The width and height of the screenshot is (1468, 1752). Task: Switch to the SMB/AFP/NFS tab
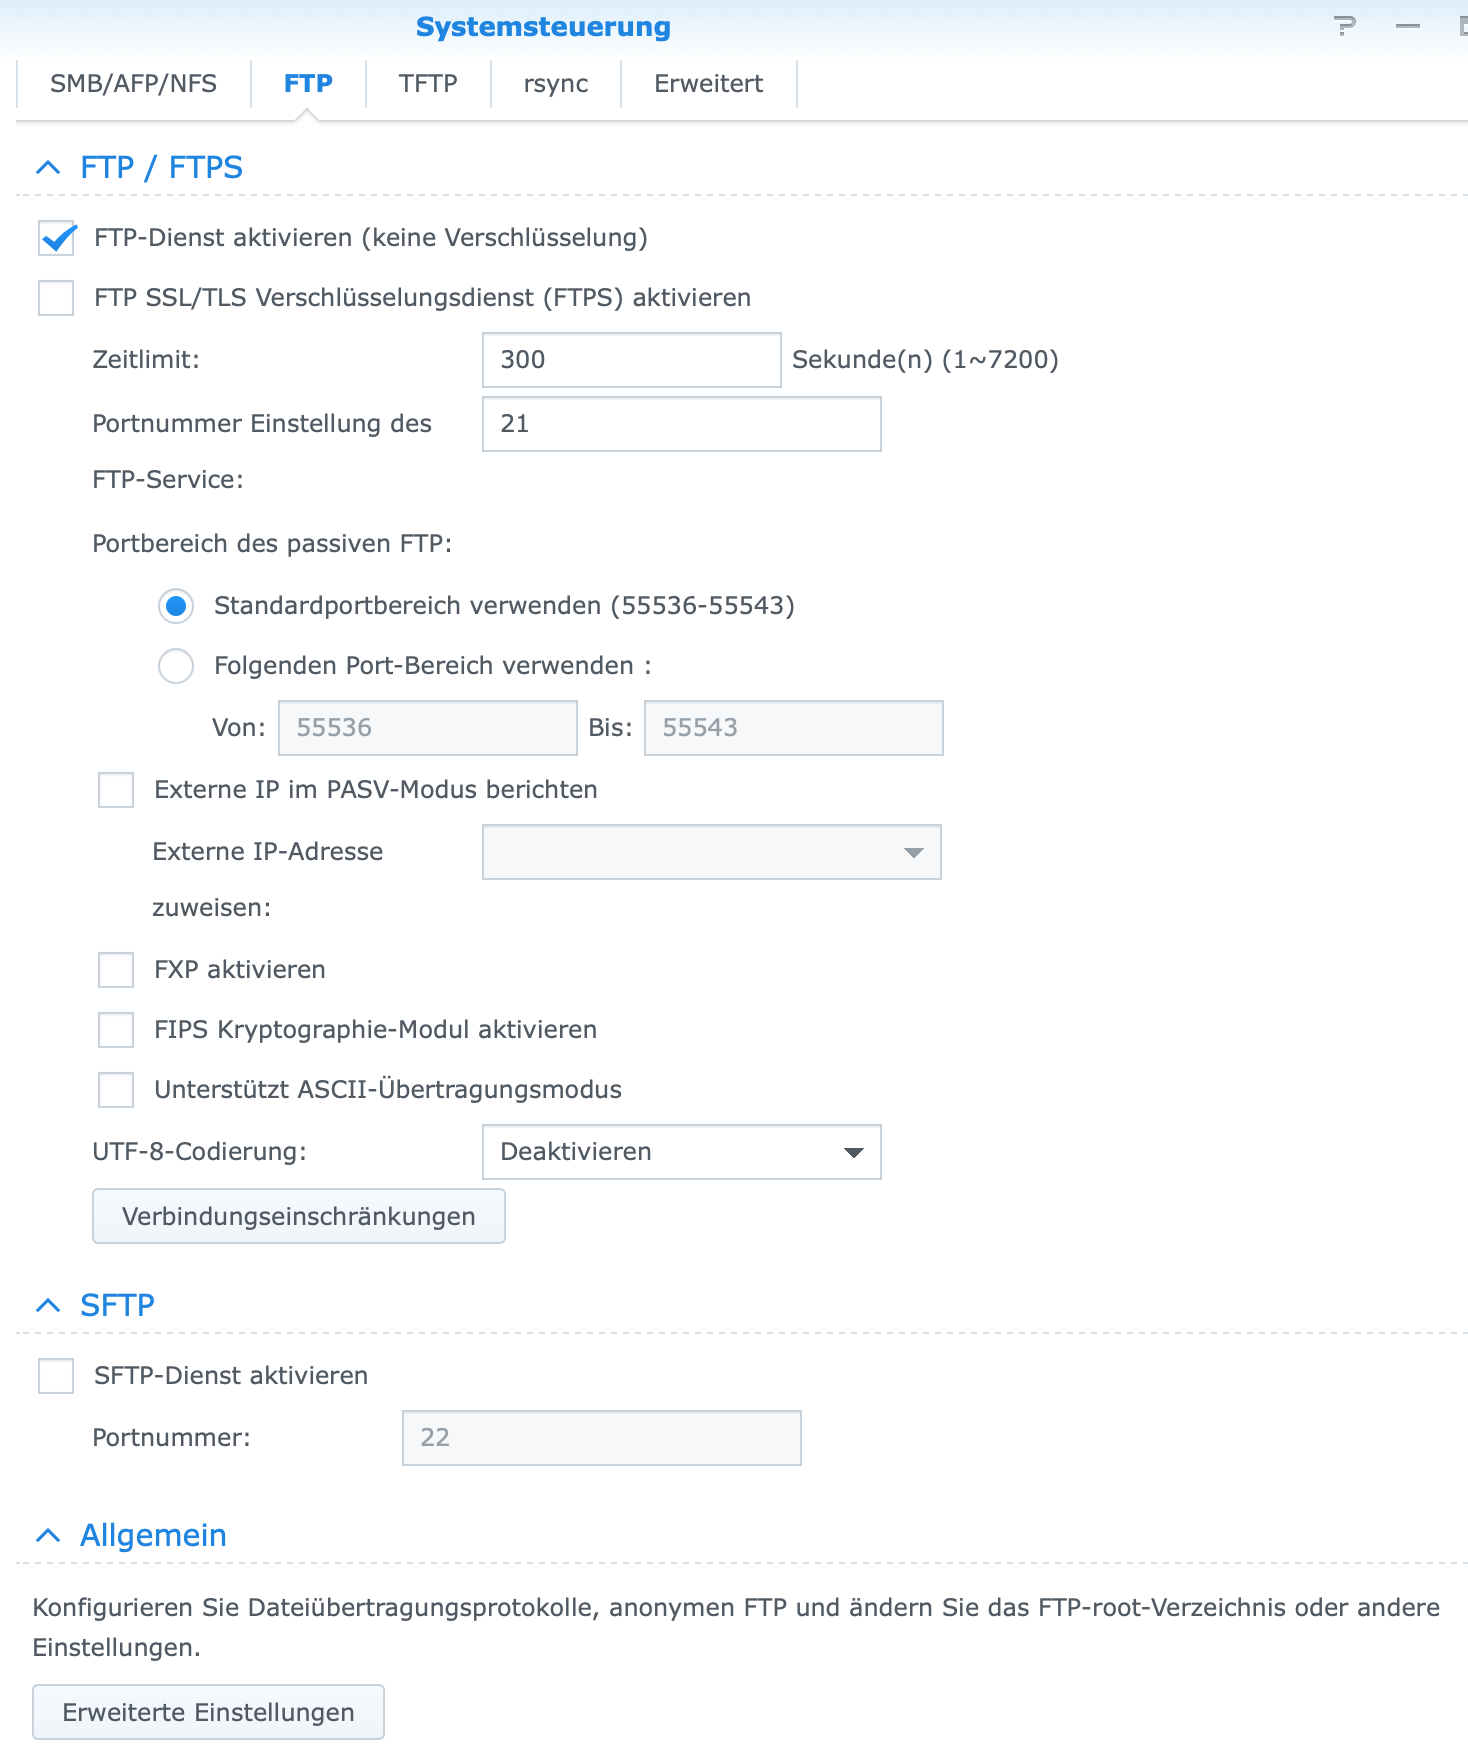click(133, 84)
